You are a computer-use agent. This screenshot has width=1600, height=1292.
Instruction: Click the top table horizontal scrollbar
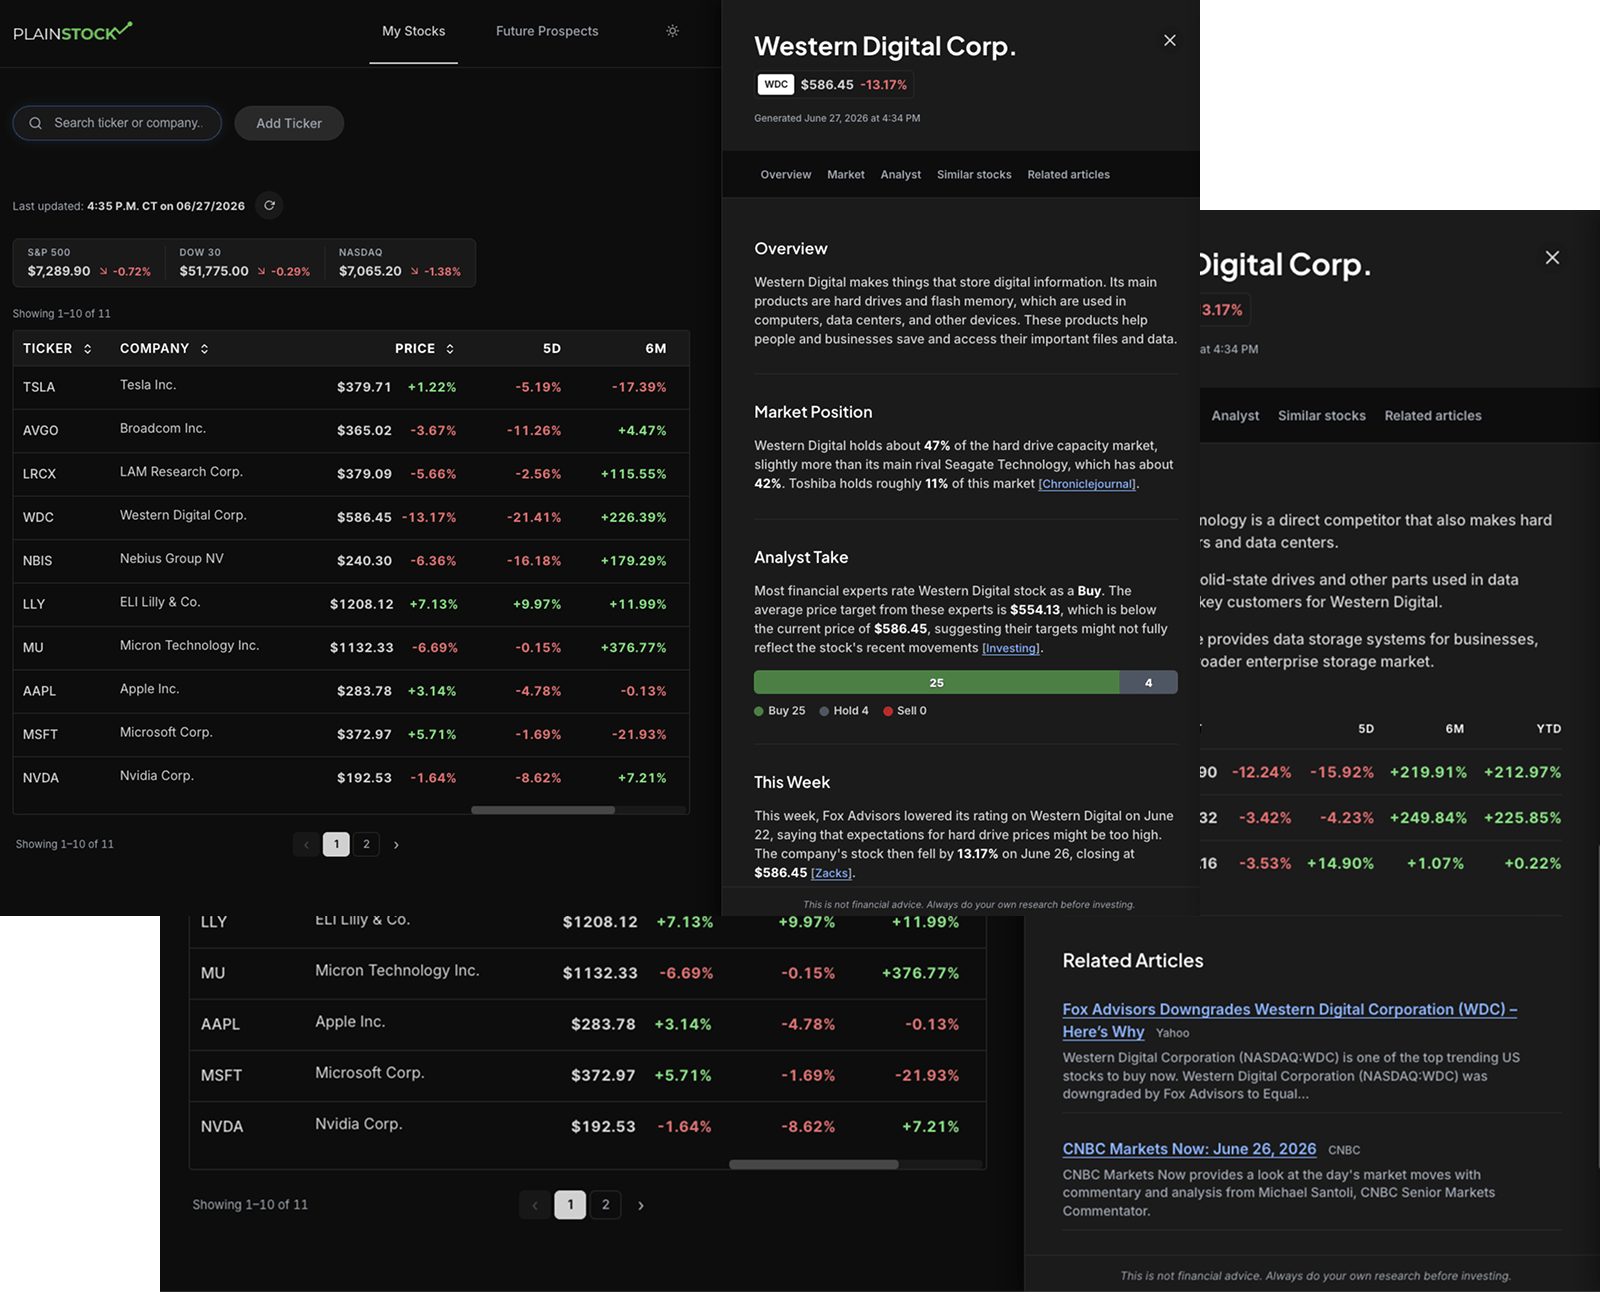click(543, 810)
